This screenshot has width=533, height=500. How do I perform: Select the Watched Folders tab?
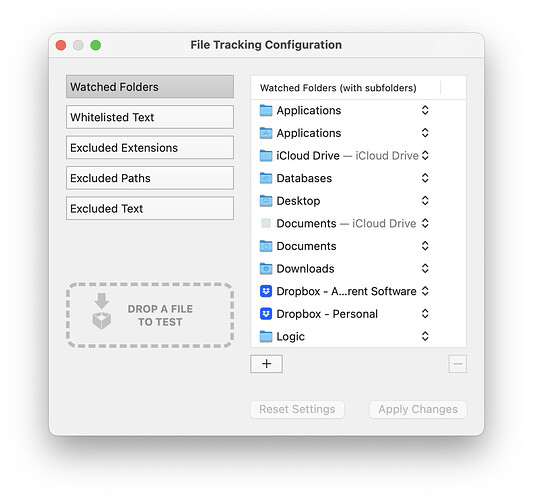click(x=150, y=87)
